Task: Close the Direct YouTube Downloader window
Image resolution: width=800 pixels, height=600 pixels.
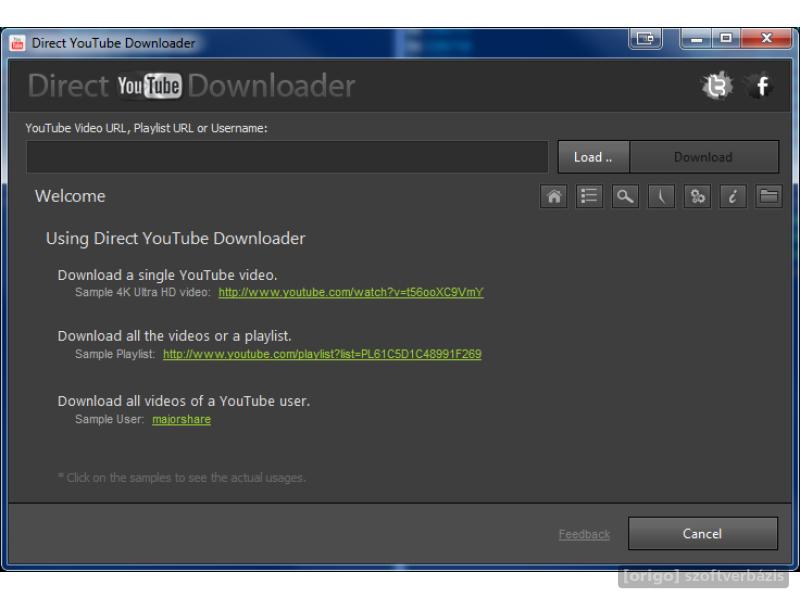Action: (x=766, y=39)
